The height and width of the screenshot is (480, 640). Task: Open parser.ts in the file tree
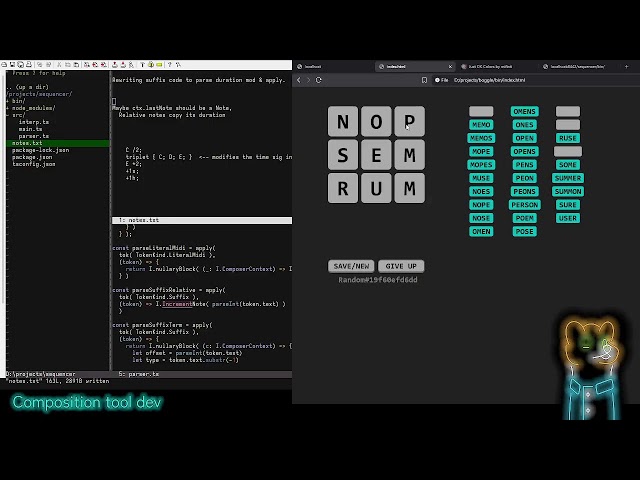(x=34, y=136)
